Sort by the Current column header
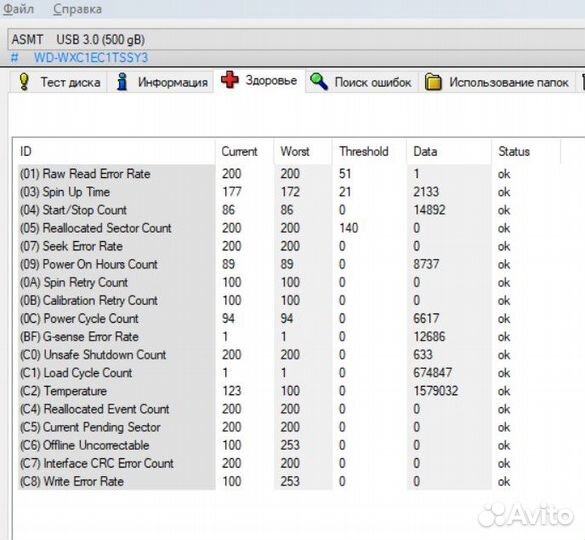The width and height of the screenshot is (585, 540). (x=239, y=152)
